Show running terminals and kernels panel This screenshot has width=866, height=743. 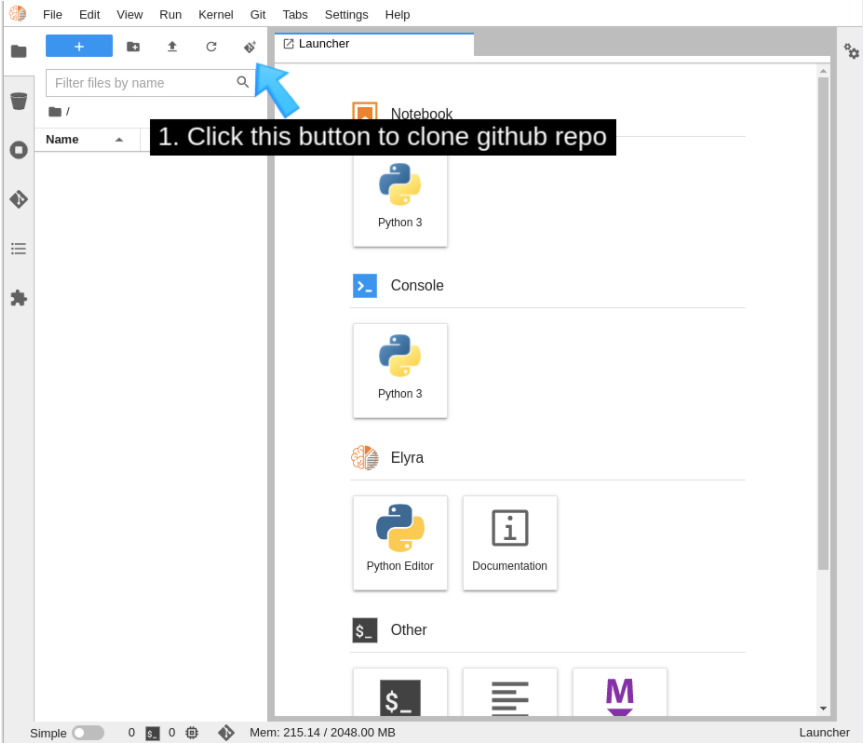[x=18, y=150]
